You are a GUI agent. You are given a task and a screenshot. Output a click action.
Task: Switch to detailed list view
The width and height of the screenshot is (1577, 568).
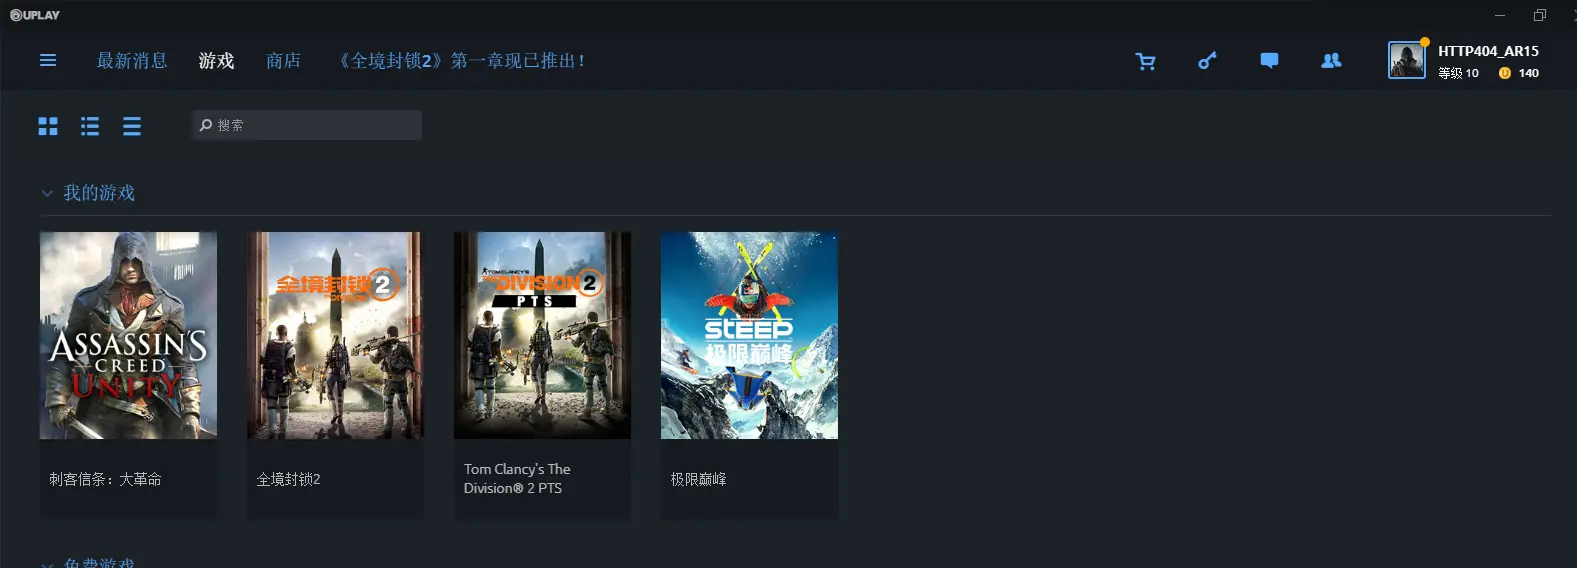click(x=90, y=126)
